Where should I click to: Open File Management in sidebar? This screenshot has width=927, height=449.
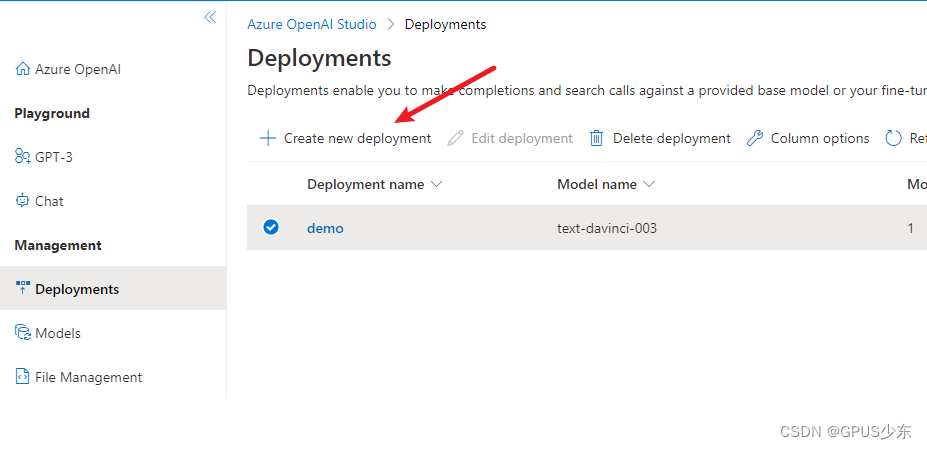(x=89, y=377)
